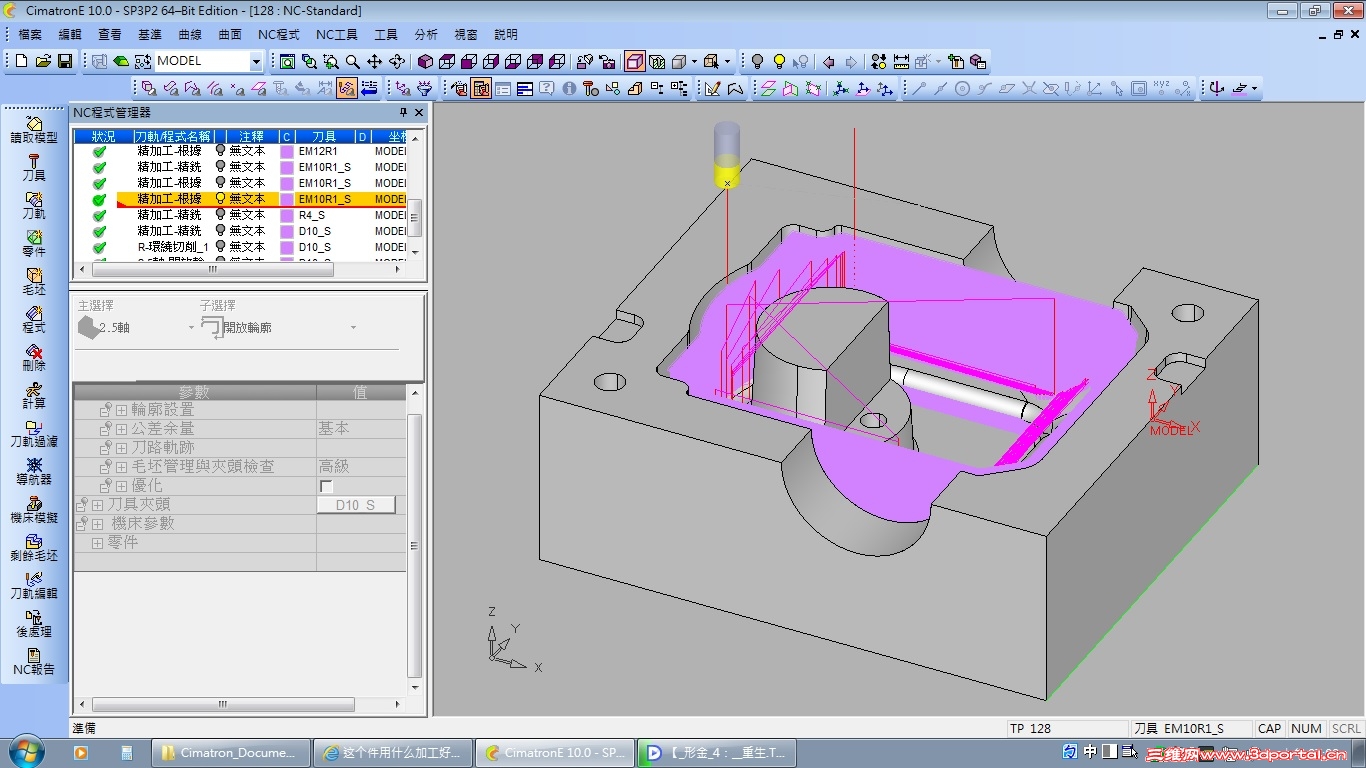Click the New file toolbar icon
The height and width of the screenshot is (768, 1366).
(x=22, y=61)
